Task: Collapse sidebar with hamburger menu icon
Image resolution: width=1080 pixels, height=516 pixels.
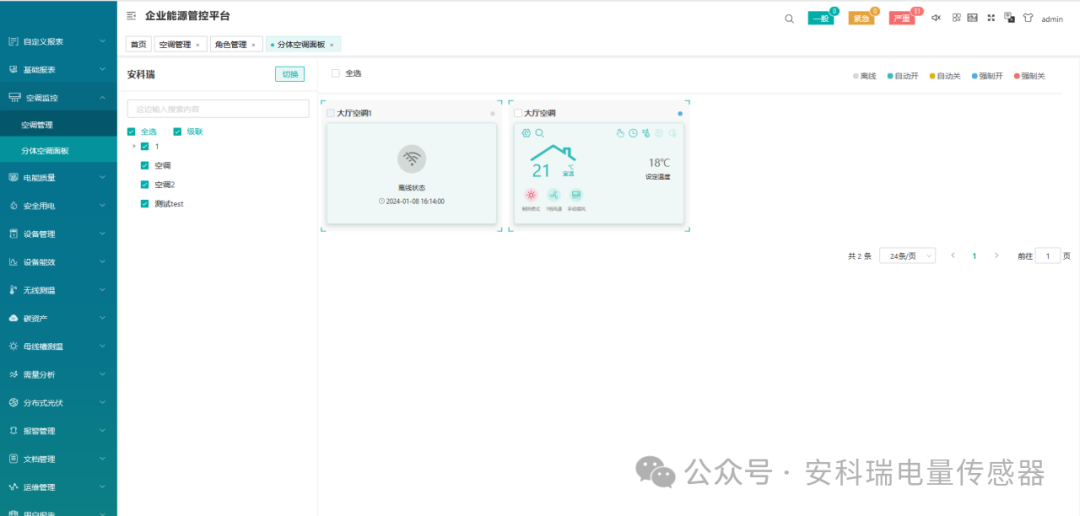Action: (132, 16)
